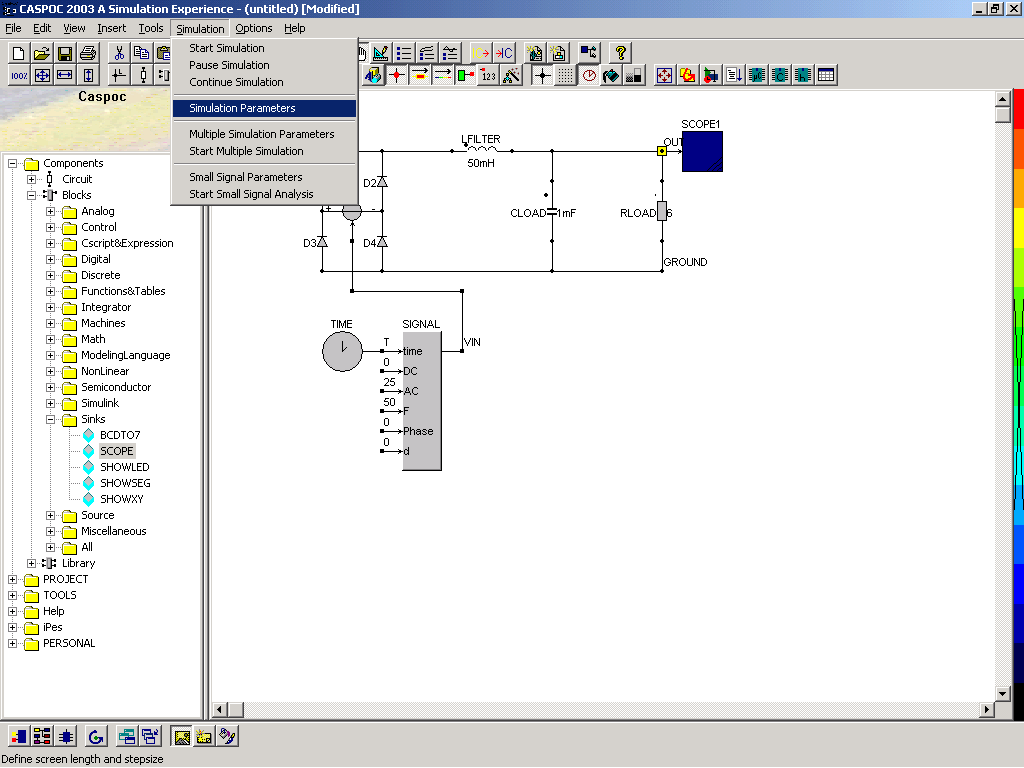1024x768 pixels.
Task: Select the SCOPE block in tree
Action: click(116, 451)
